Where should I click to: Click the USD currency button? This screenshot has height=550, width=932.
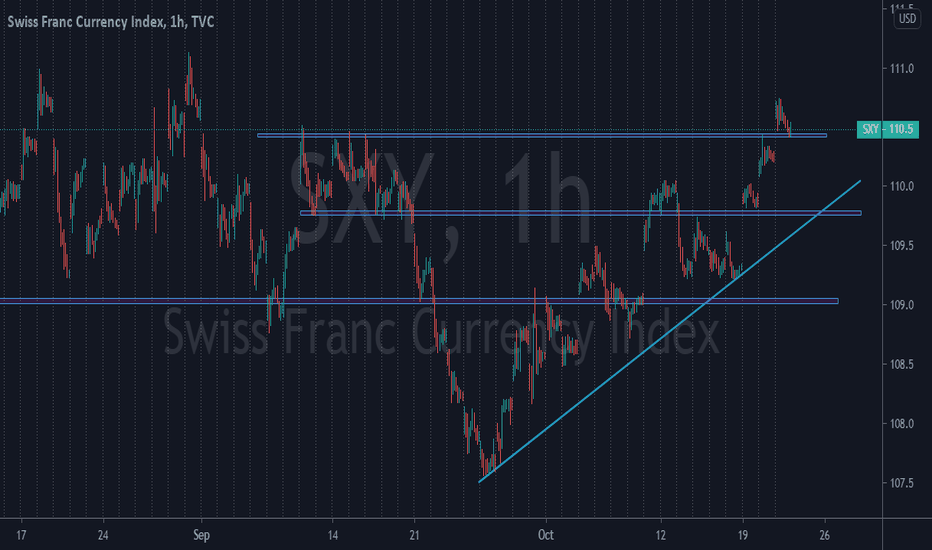tap(907, 18)
